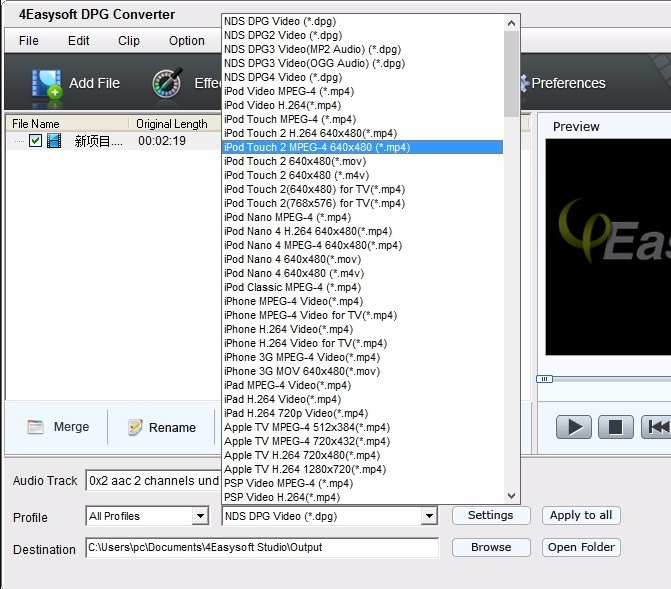Select iPod Touch 2(768x576) for TV(*.mp4)
Image resolution: width=671 pixels, height=589 pixels.
point(362,203)
